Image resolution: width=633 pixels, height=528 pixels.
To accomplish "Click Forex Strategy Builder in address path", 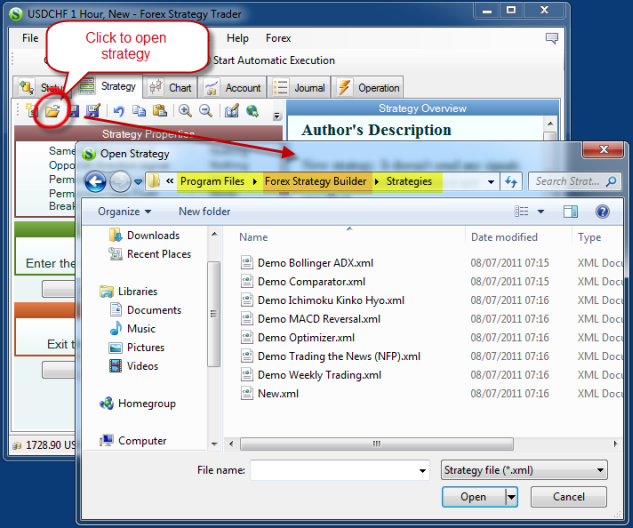I will (x=315, y=182).
